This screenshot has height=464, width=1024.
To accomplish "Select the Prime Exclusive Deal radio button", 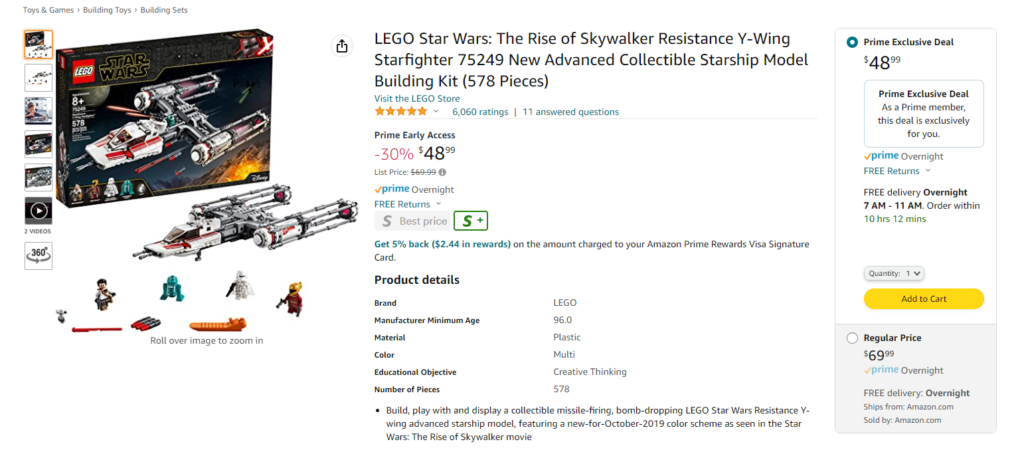I will 852,42.
